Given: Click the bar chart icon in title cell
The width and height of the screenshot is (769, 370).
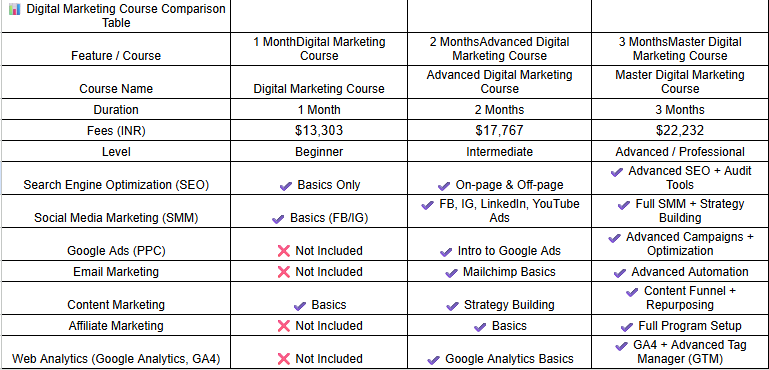Looking at the screenshot, I should (15, 9).
